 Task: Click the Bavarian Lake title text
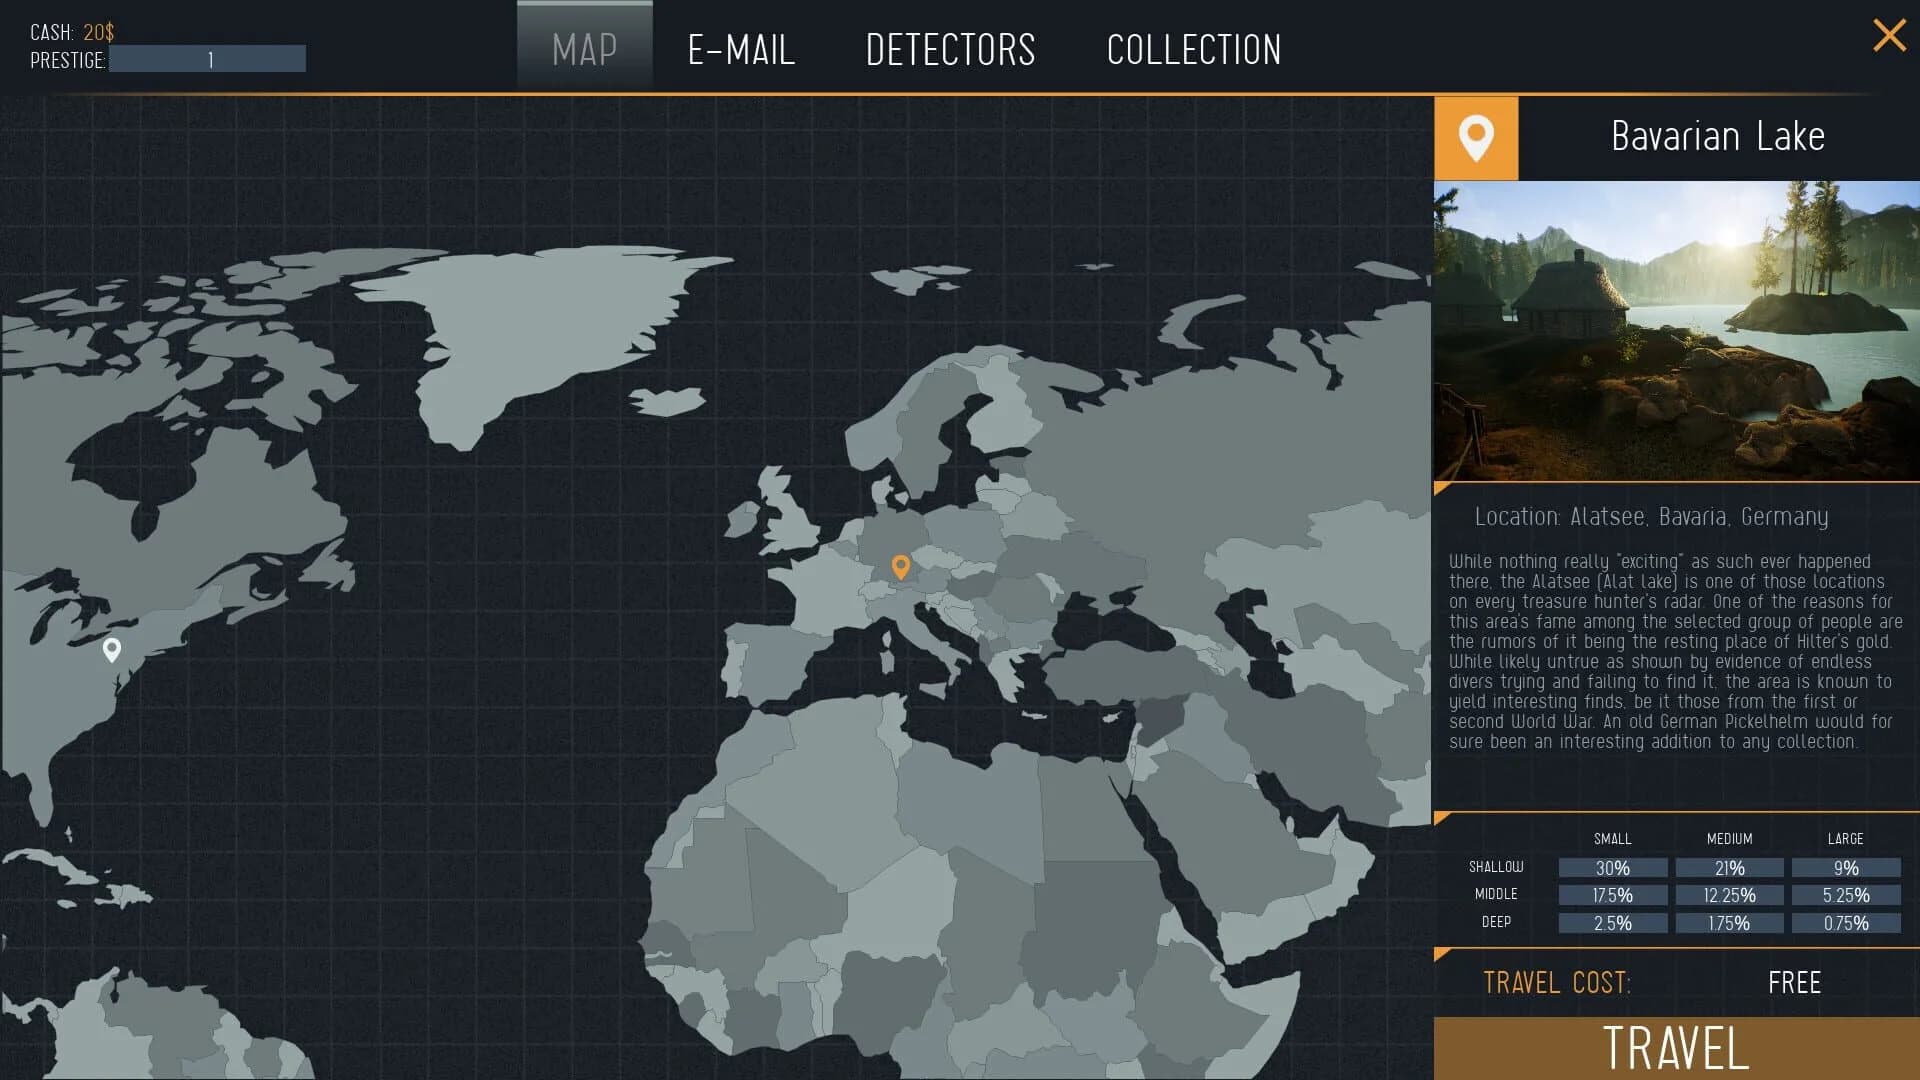click(x=1717, y=137)
